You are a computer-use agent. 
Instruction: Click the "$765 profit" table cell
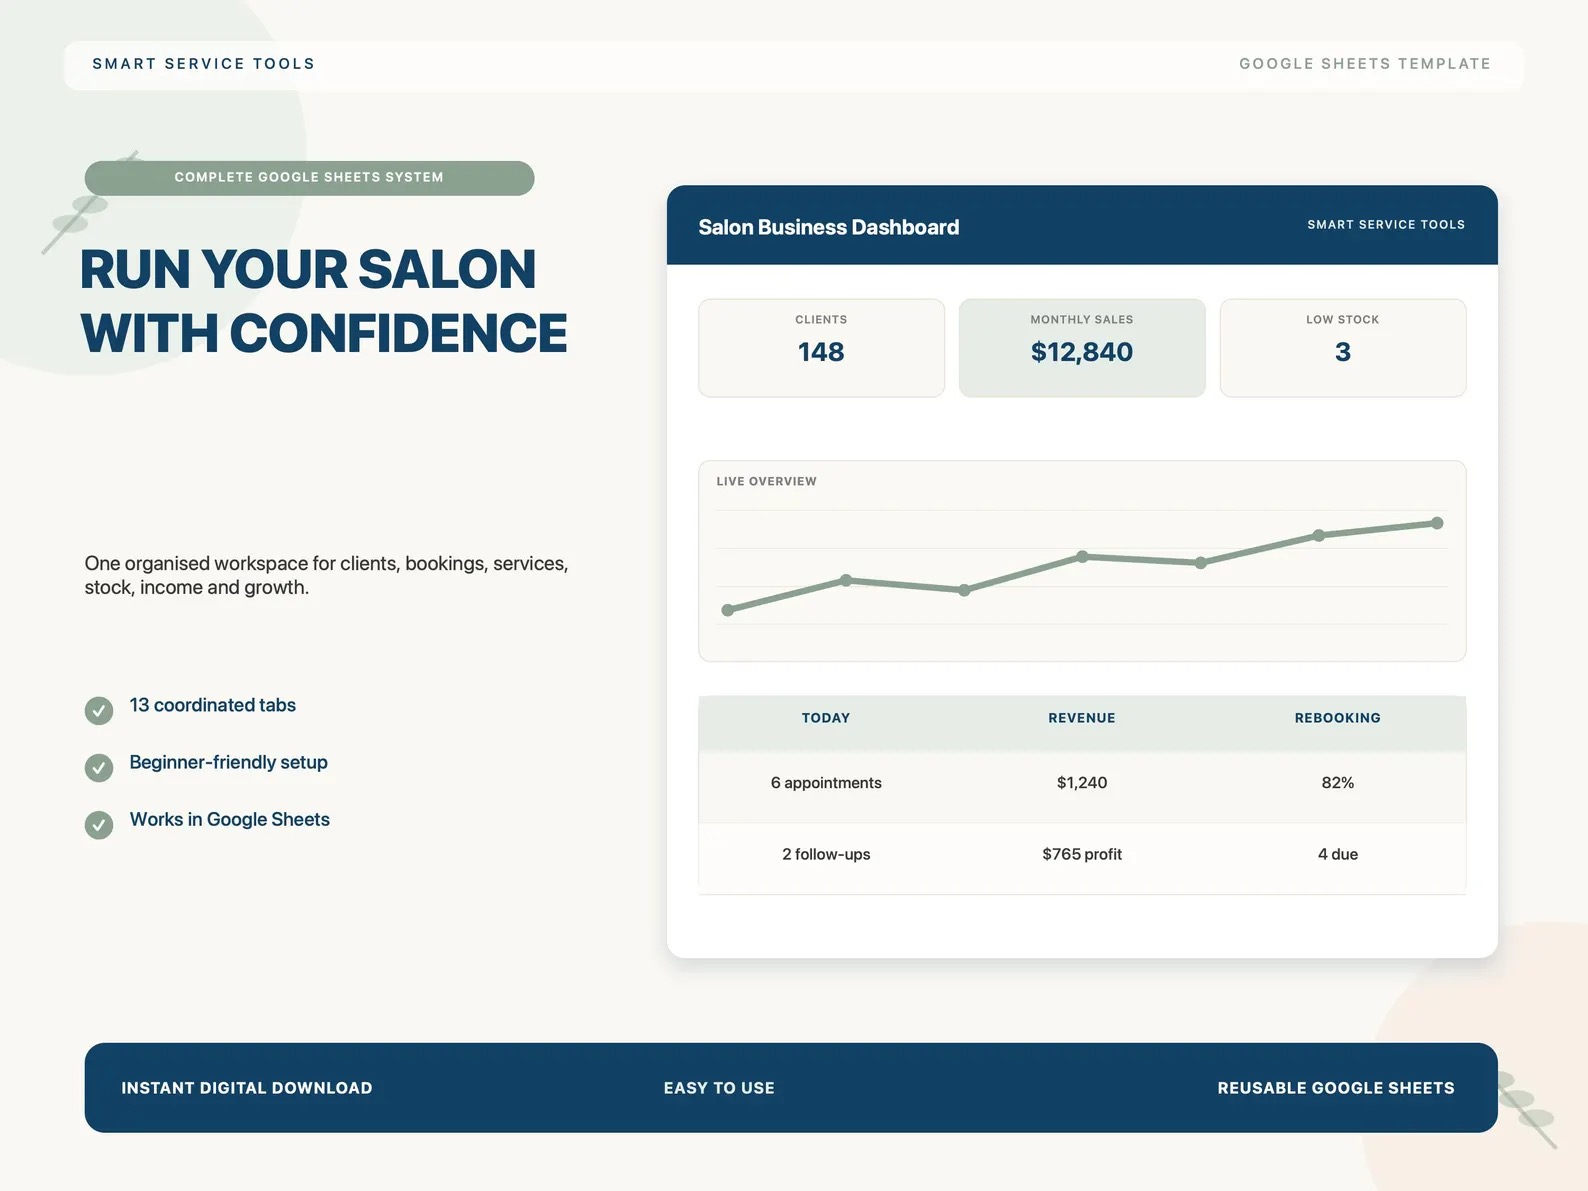click(x=1082, y=854)
